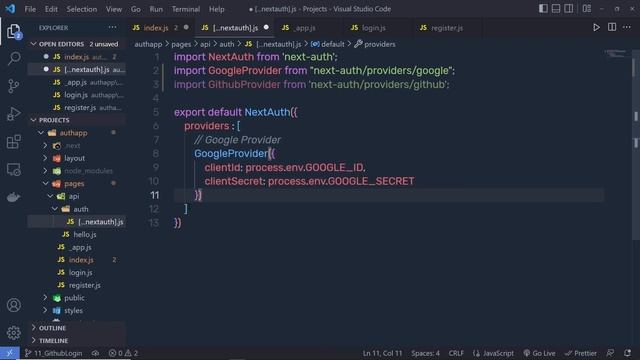
Task: Open the File menu
Action: pyautogui.click(x=30, y=9)
